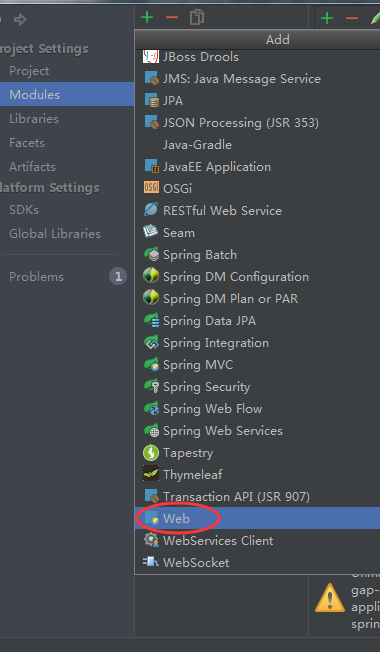Select Web from the Add menu

point(257,518)
